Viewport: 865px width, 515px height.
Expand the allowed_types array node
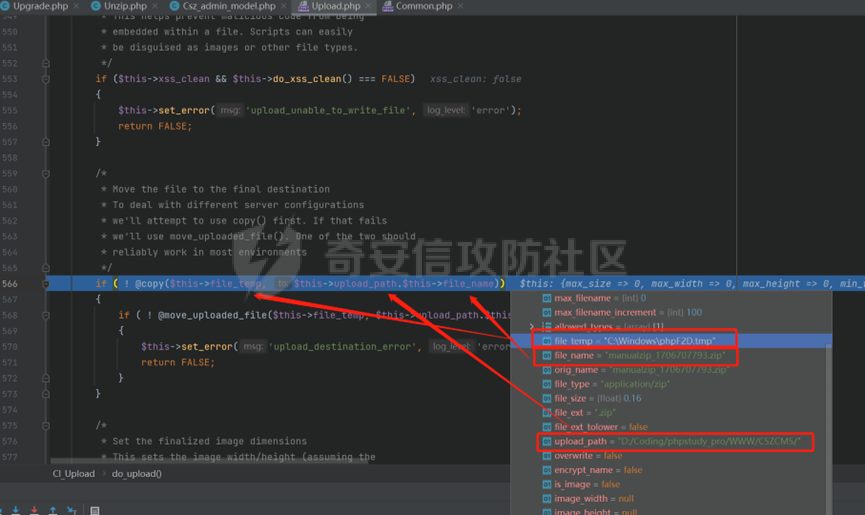tap(534, 327)
